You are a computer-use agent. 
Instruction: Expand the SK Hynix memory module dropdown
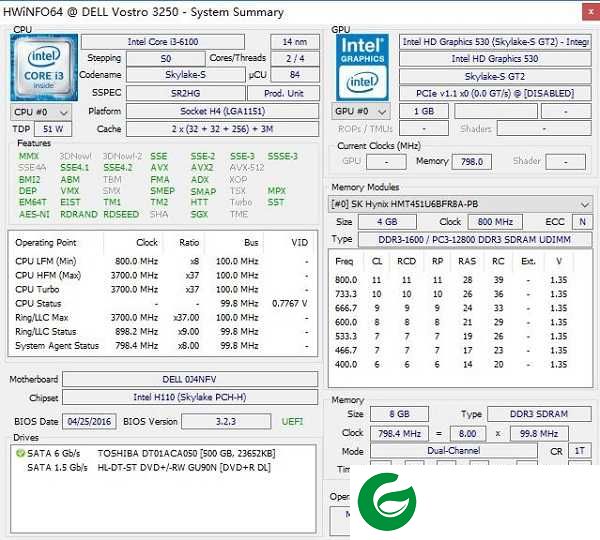tap(460, 204)
